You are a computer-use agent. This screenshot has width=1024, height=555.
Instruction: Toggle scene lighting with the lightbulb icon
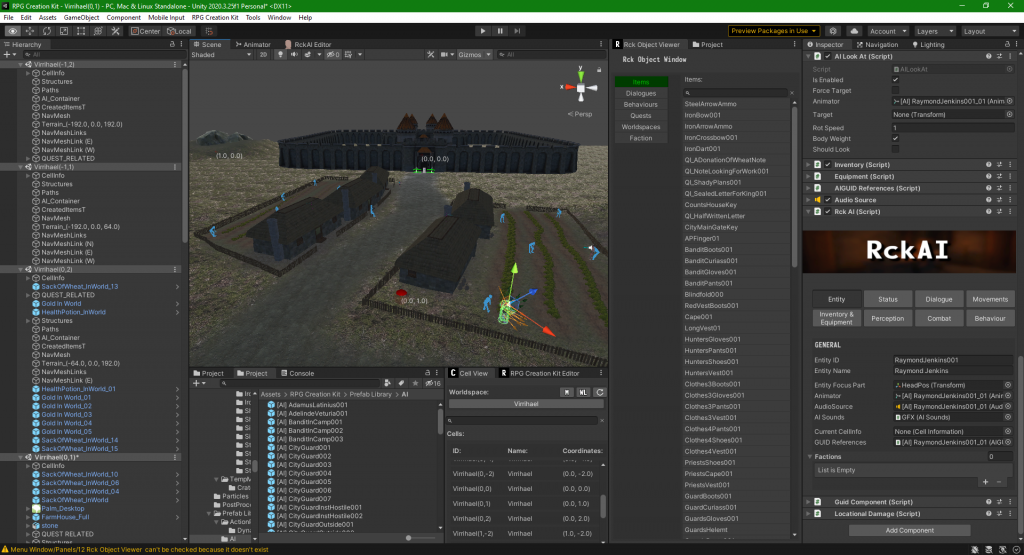click(x=281, y=55)
